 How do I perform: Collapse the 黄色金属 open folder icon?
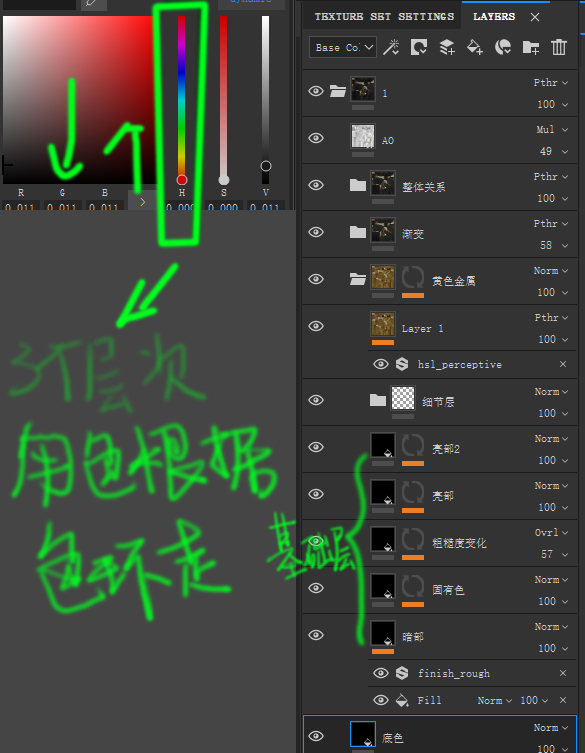click(x=358, y=279)
